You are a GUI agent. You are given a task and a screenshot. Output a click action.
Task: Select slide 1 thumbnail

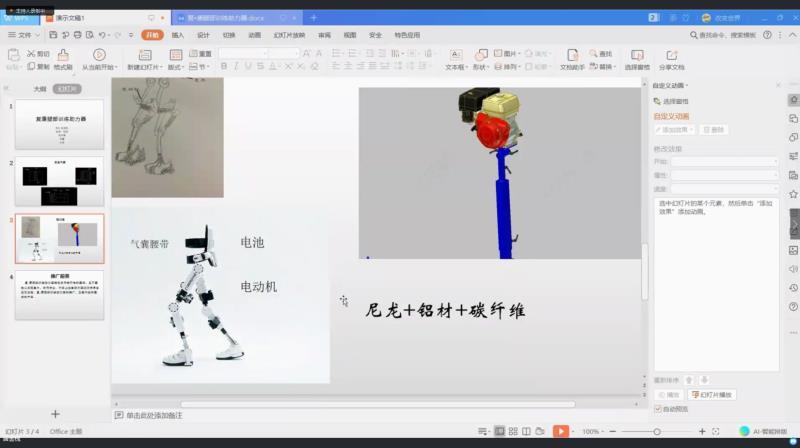click(59, 124)
